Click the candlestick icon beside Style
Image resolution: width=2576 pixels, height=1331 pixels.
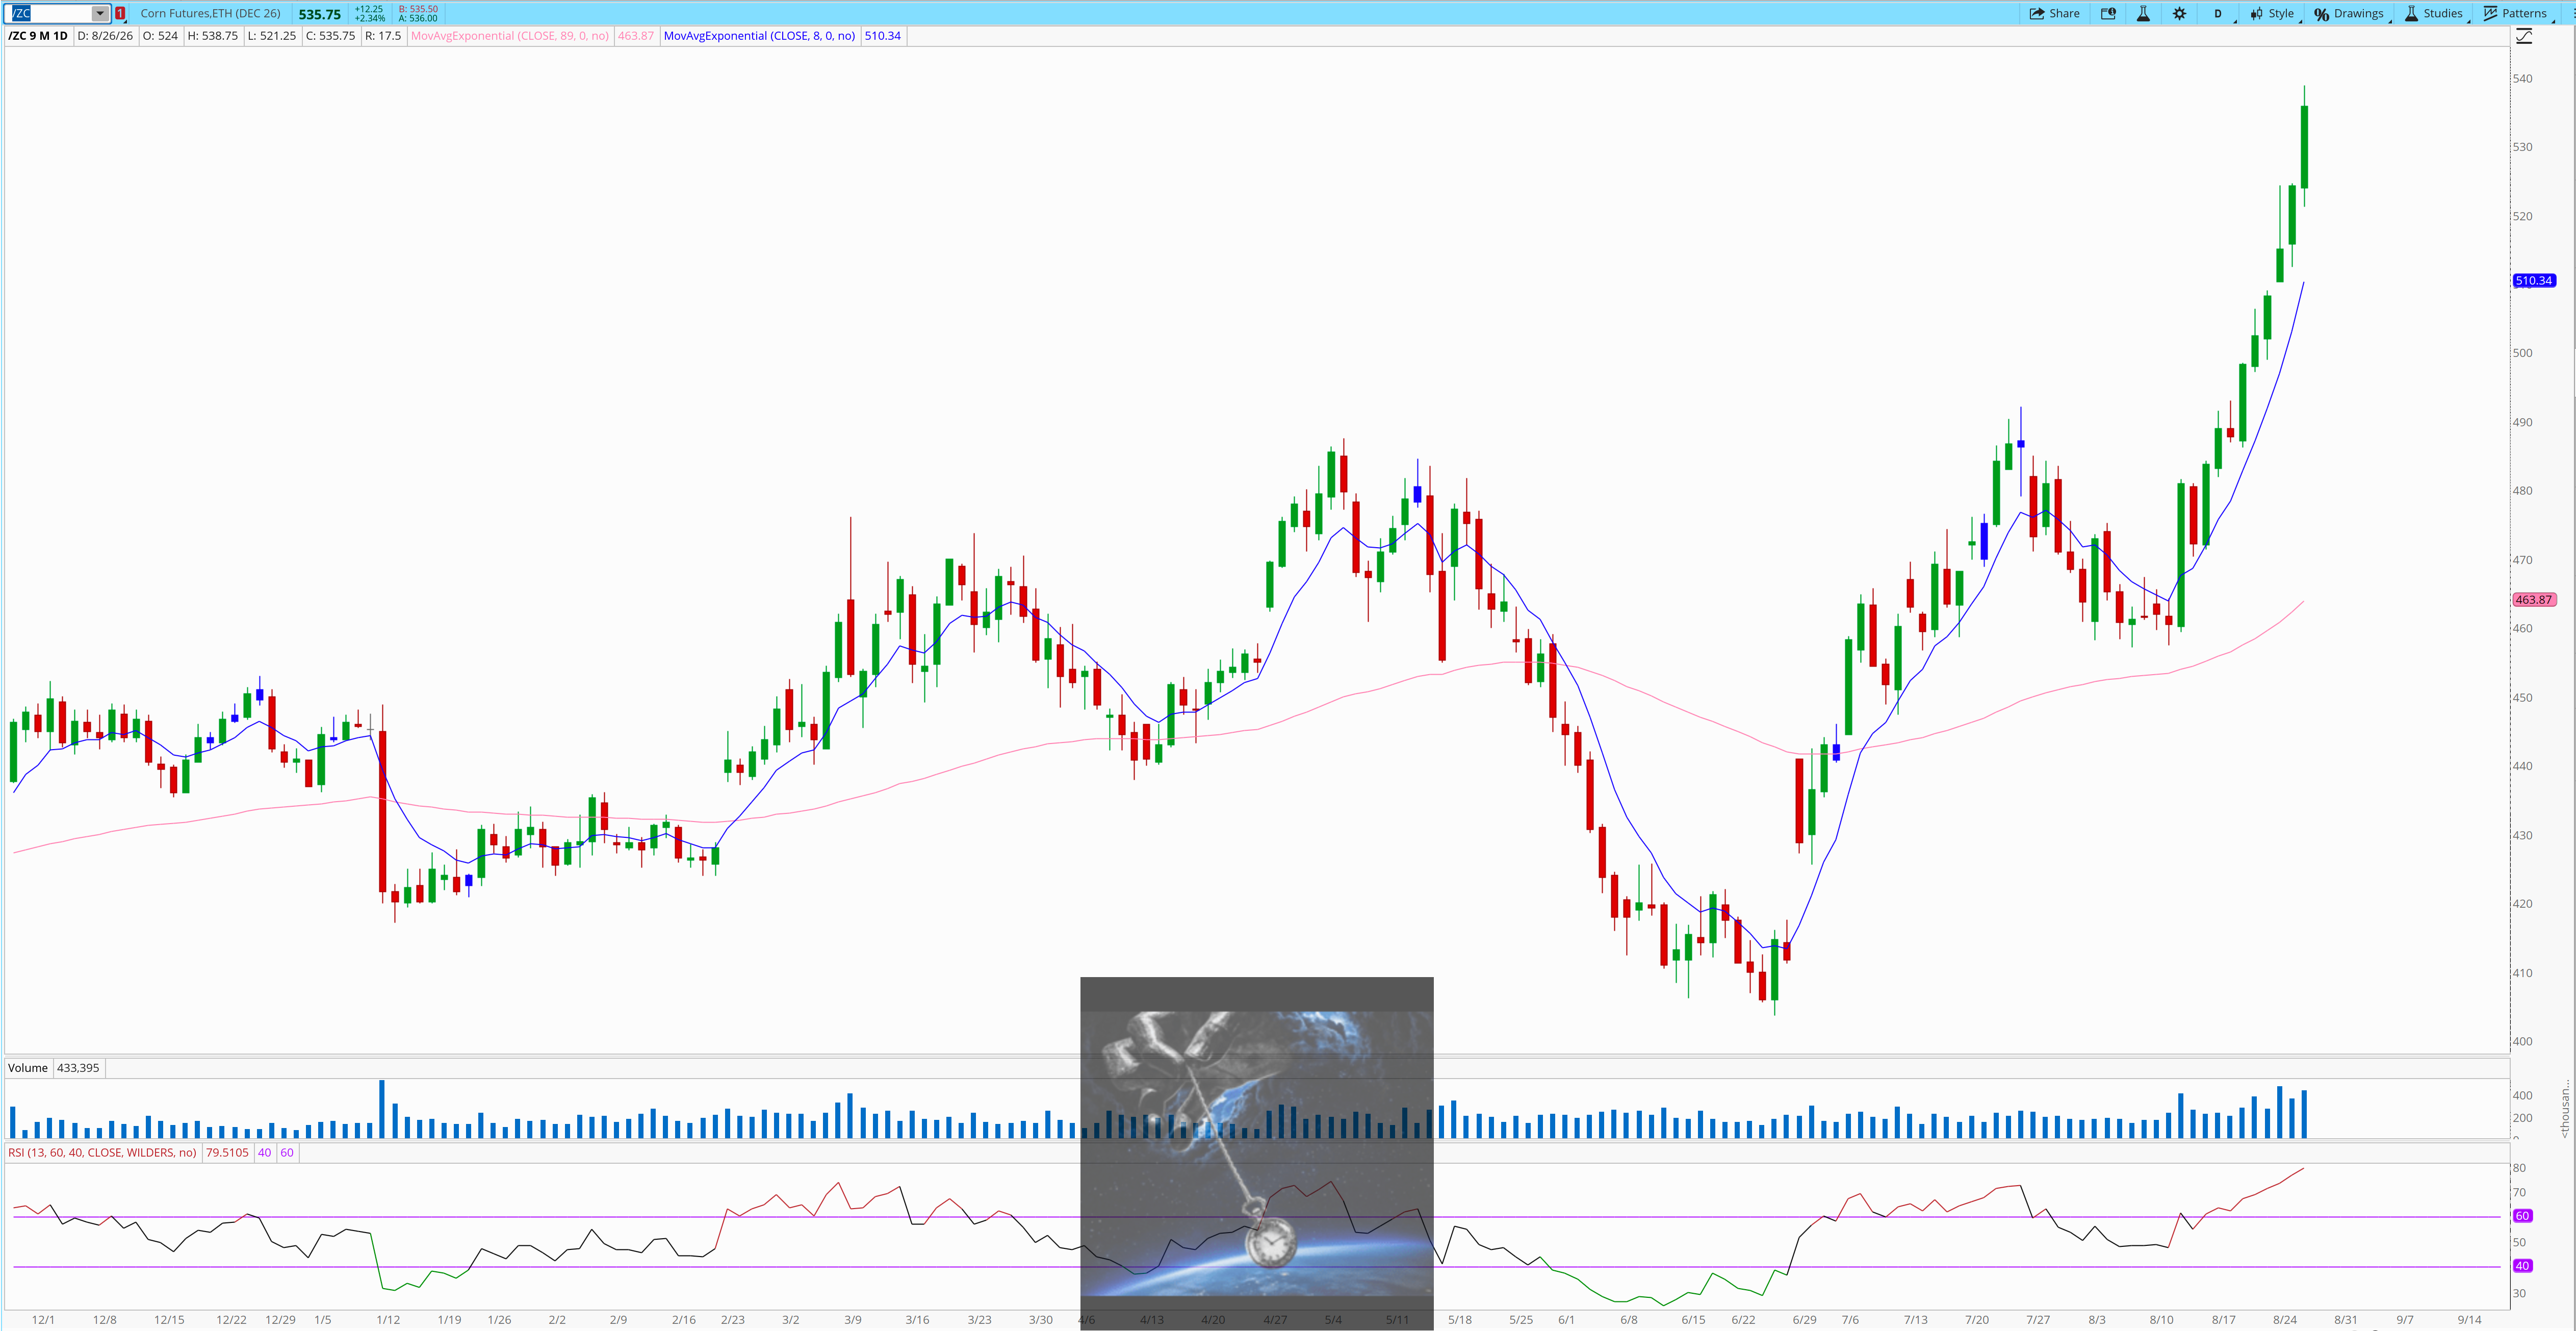coord(2257,13)
